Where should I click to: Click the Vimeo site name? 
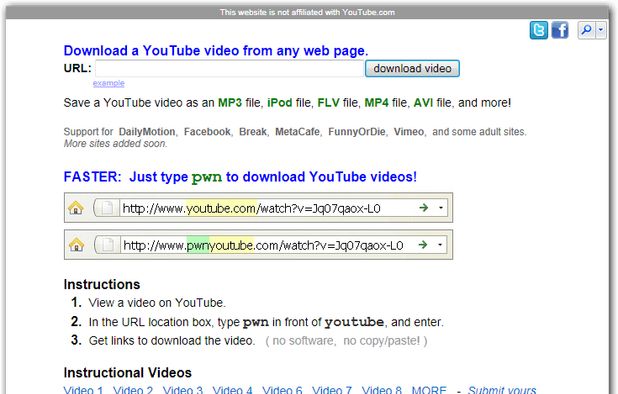pyautogui.click(x=409, y=132)
